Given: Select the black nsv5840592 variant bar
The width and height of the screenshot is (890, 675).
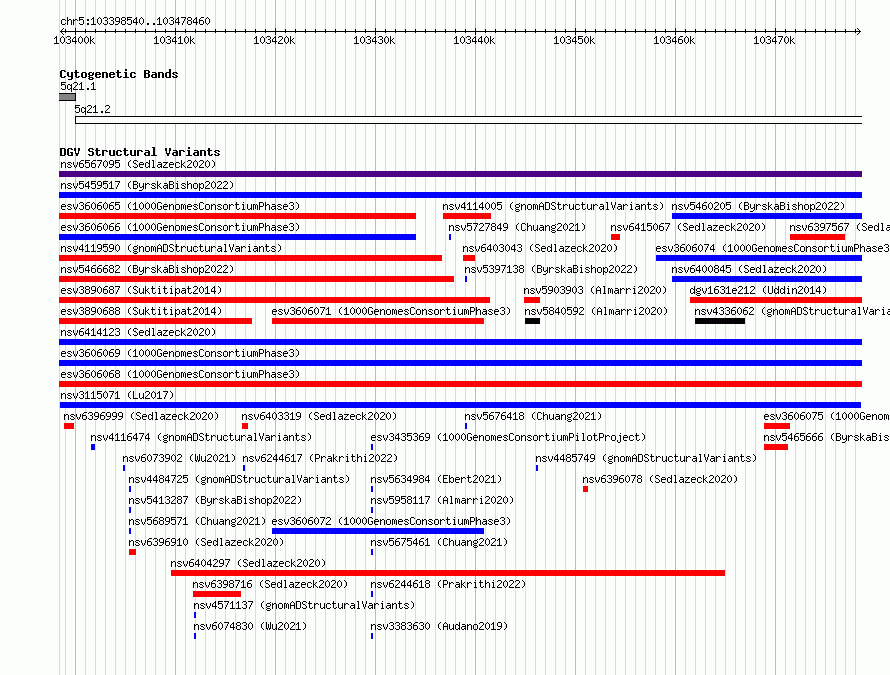Looking at the screenshot, I should click(x=532, y=321).
